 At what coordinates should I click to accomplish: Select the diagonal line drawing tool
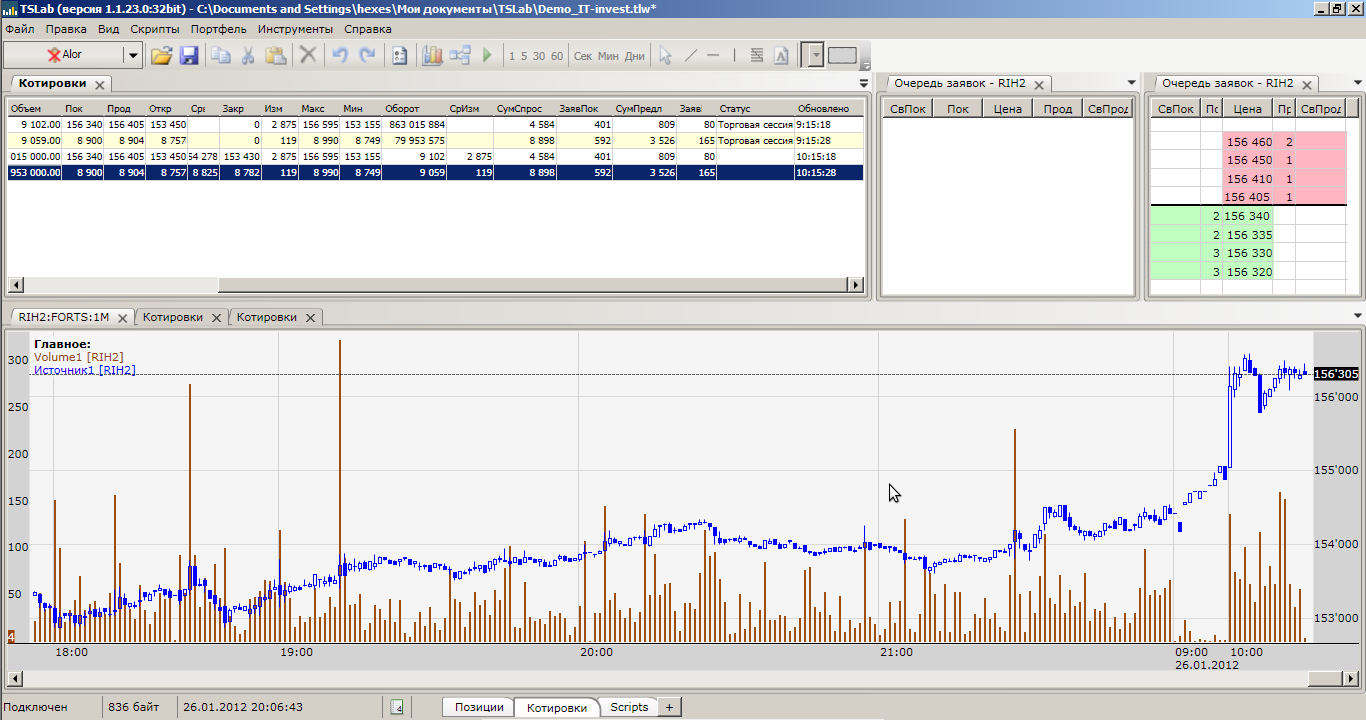pyautogui.click(x=690, y=56)
